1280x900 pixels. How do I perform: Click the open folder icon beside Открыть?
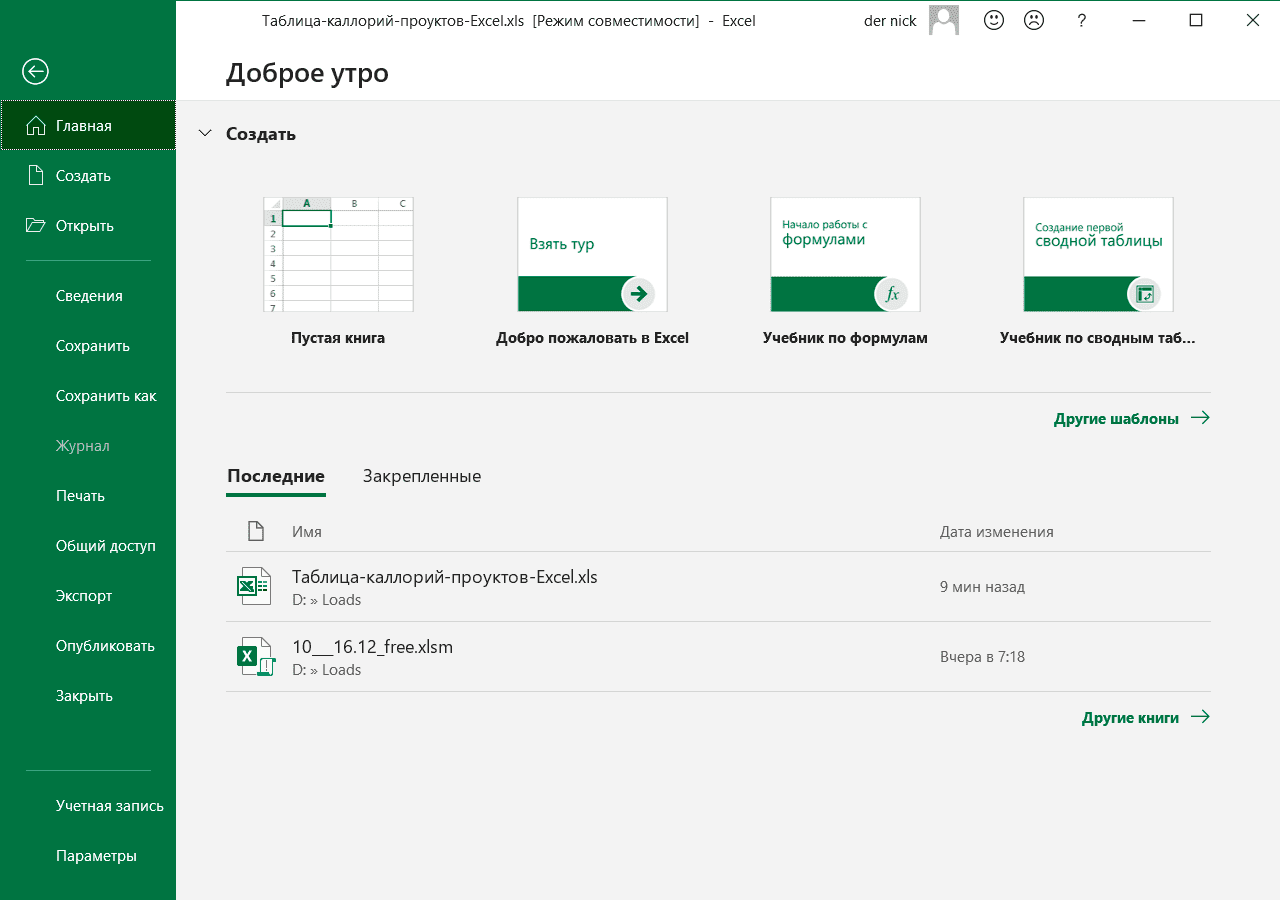[36, 225]
